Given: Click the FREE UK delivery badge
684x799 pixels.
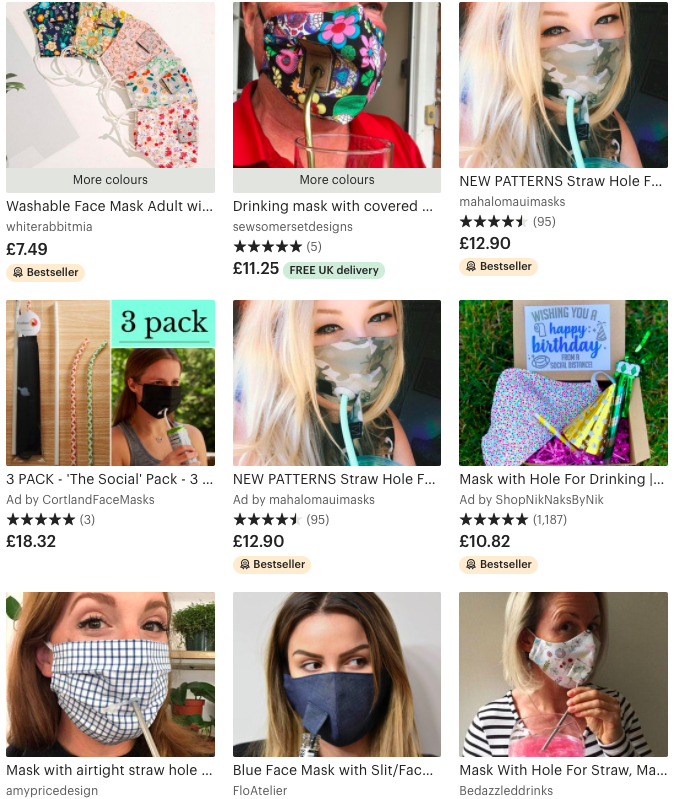Looking at the screenshot, I should (334, 270).
